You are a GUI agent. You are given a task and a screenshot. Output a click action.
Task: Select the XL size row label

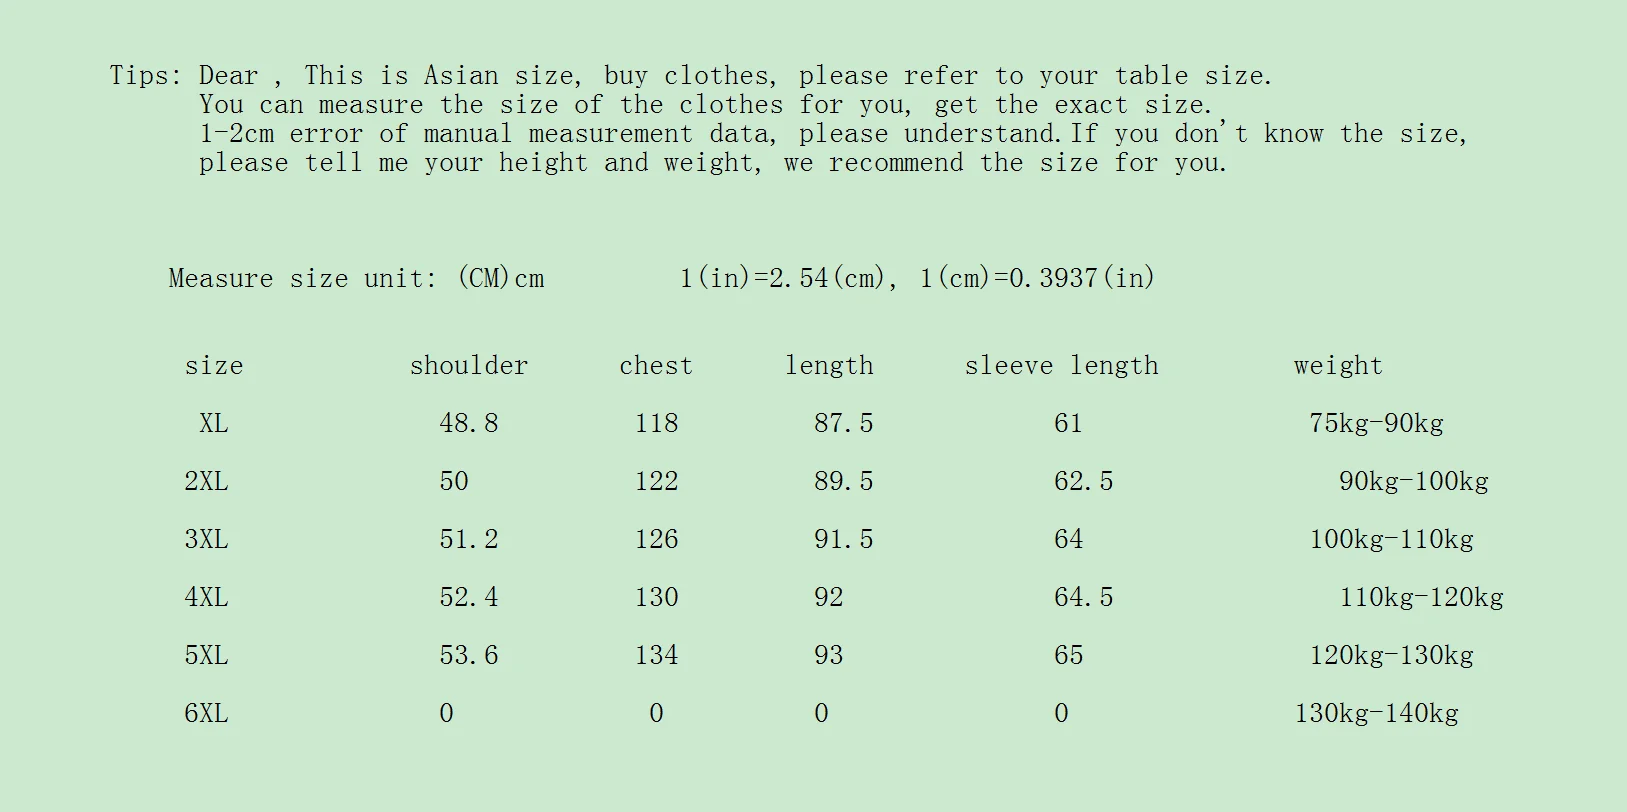tap(214, 423)
